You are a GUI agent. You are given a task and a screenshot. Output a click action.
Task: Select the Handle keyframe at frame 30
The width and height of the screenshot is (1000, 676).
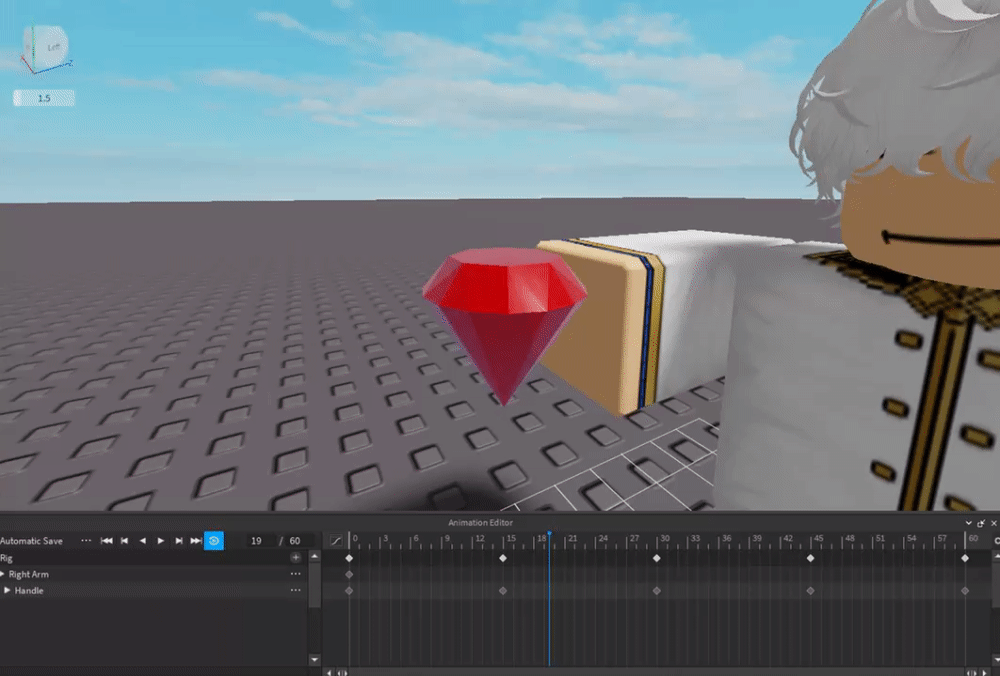(656, 591)
